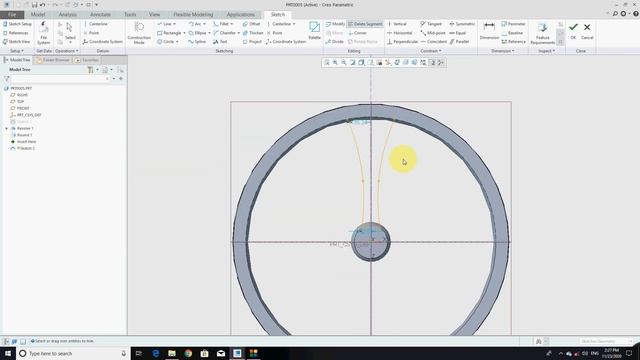
Task: Open the Folder Browser tab
Action: point(53,60)
